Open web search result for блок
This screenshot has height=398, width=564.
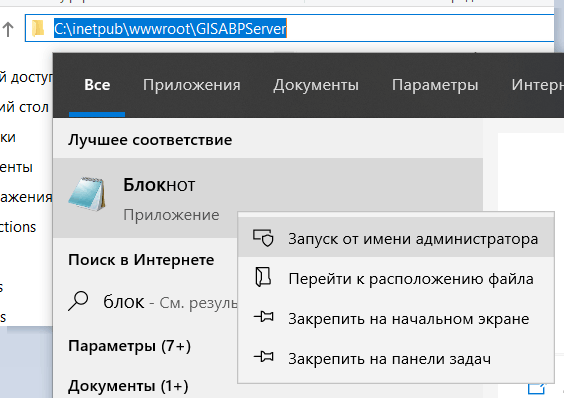(145, 302)
